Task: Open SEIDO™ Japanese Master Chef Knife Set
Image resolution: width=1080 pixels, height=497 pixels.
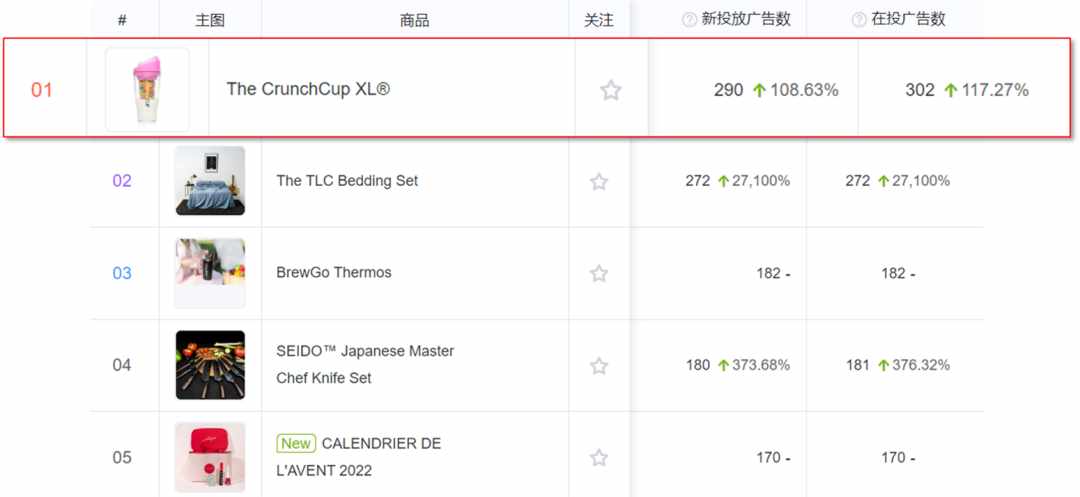Action: click(x=365, y=365)
